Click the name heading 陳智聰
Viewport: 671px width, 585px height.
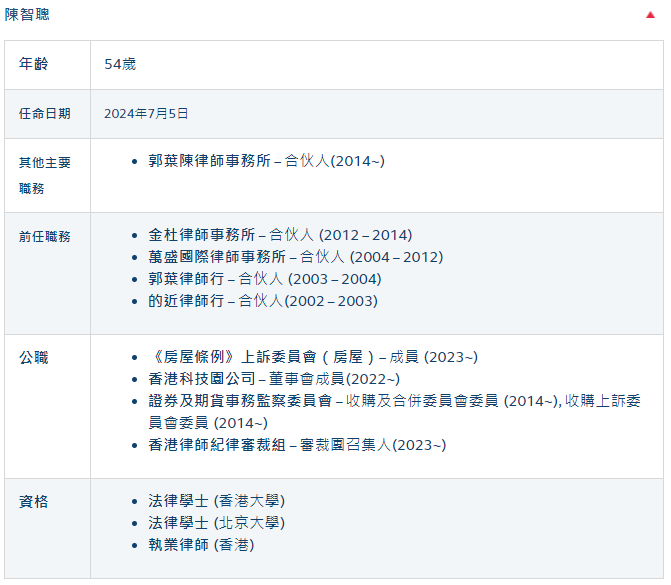tap(27, 15)
